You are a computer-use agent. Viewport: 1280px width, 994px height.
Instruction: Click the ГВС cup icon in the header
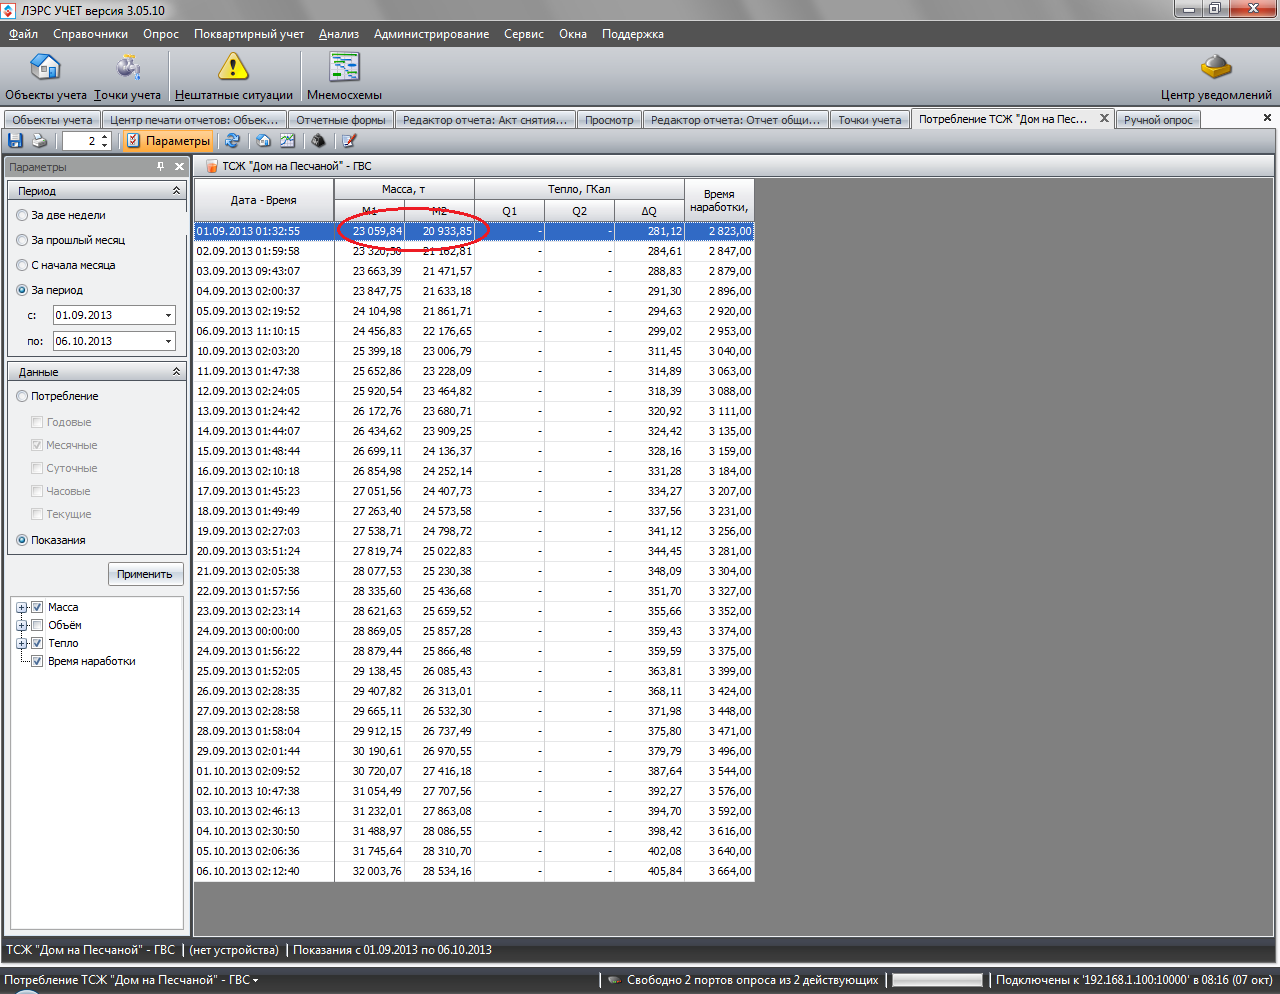point(211,166)
